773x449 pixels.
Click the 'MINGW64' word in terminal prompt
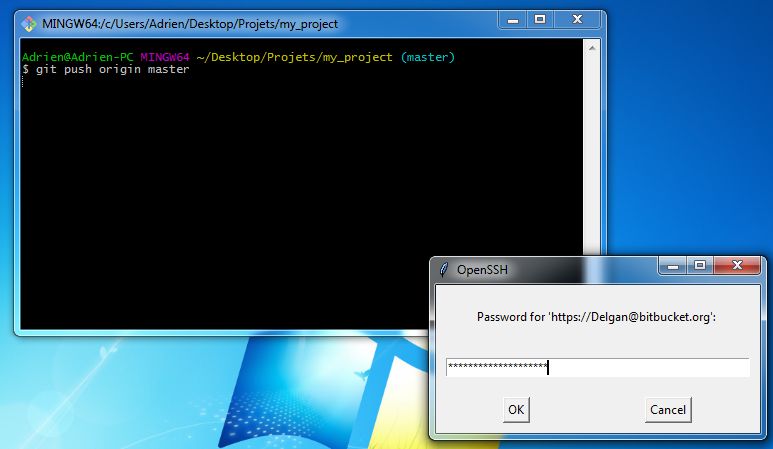pos(165,57)
